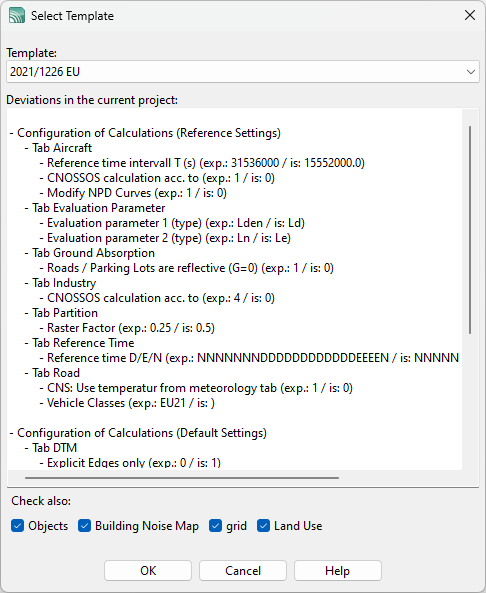Select the Tab Evaluation Parameter line
This screenshot has height=593, width=486.
(95, 208)
